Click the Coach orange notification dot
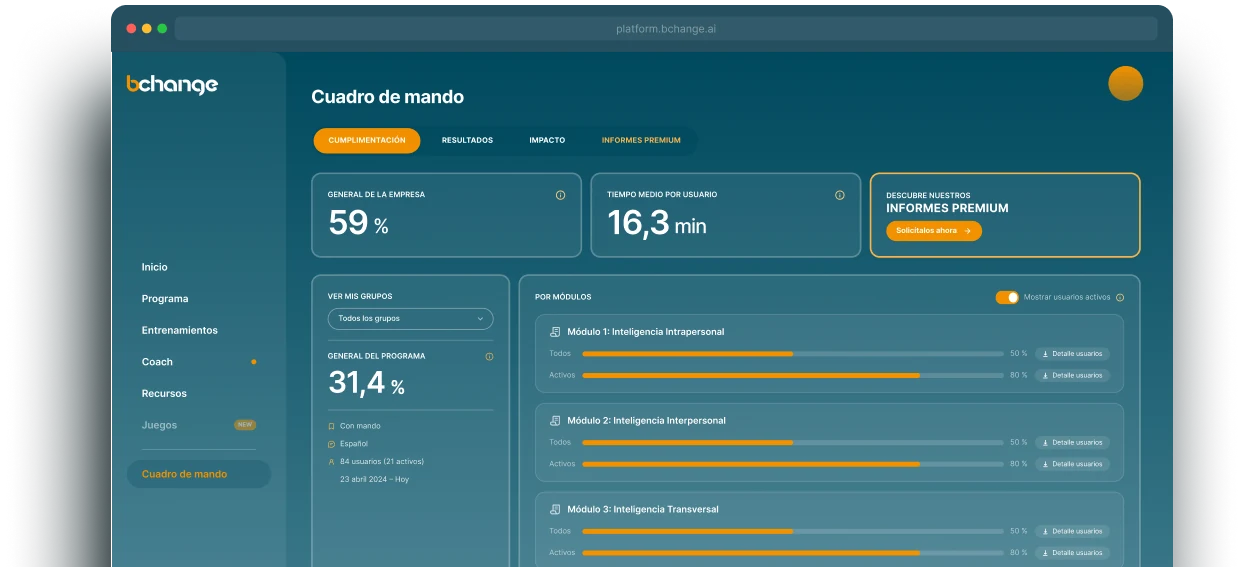 click(253, 362)
